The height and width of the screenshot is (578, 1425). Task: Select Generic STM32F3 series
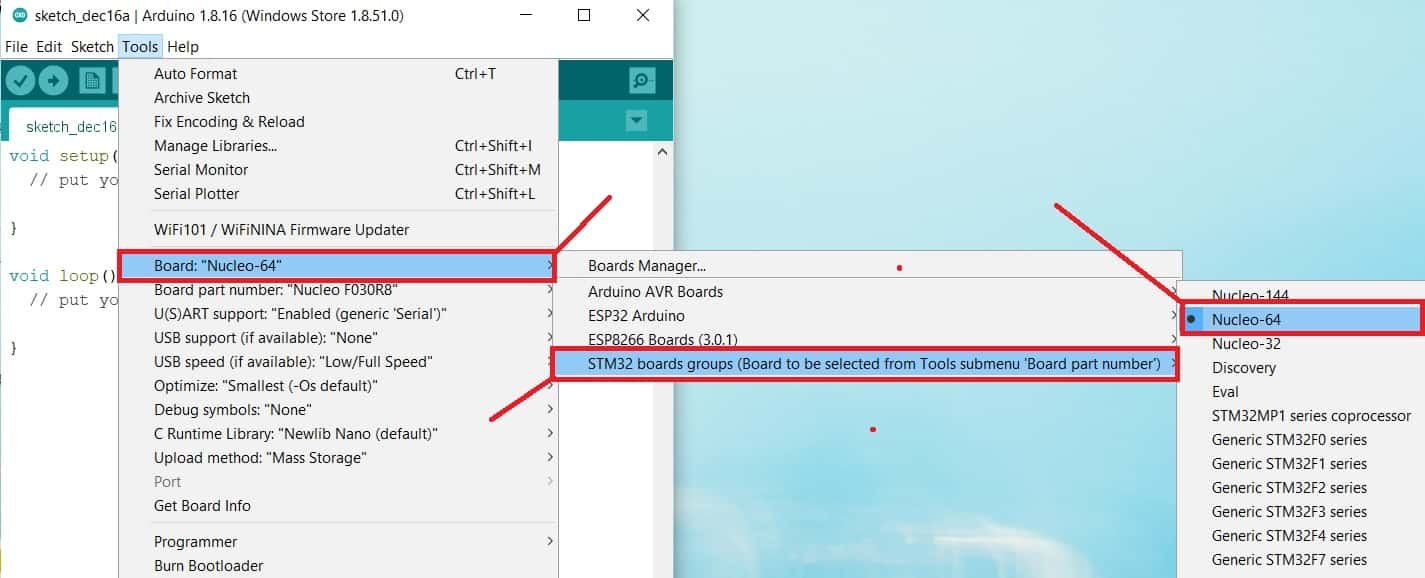[1301, 512]
